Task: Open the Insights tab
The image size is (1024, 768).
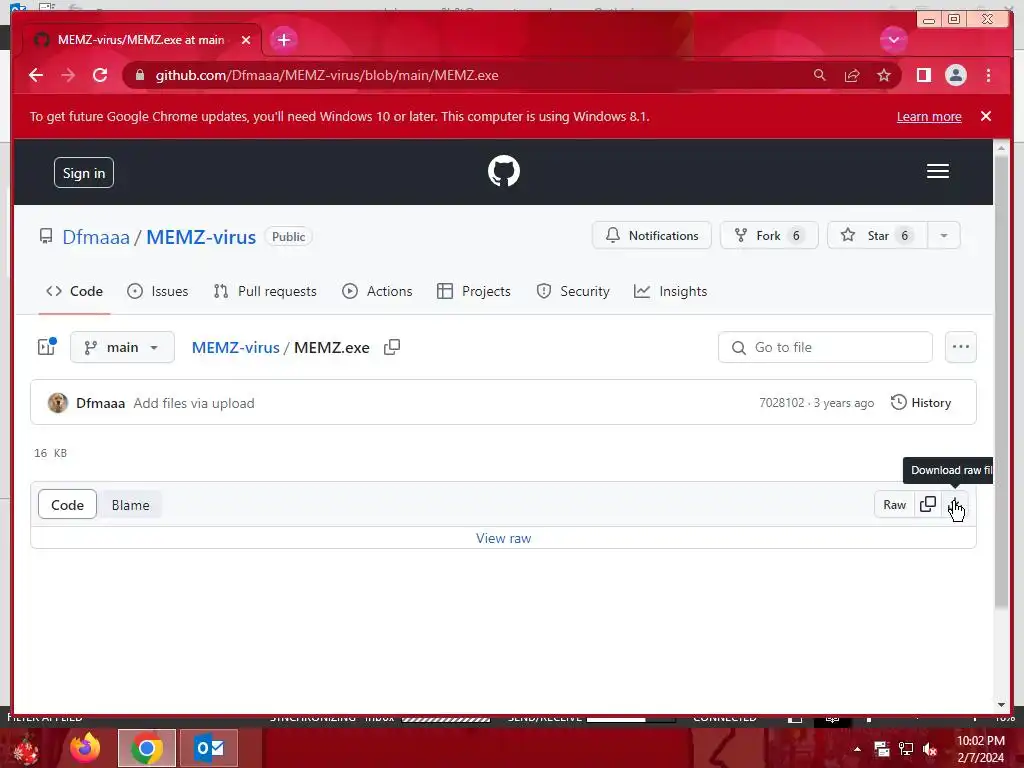Action: (x=670, y=291)
